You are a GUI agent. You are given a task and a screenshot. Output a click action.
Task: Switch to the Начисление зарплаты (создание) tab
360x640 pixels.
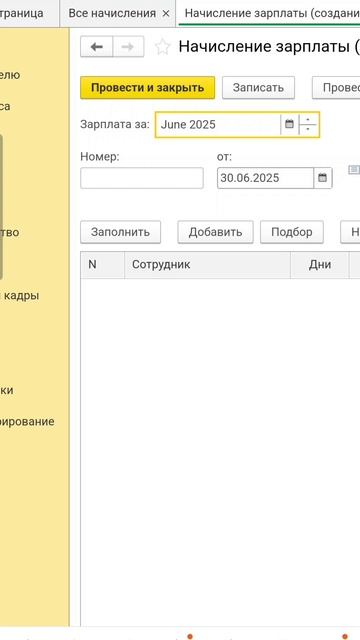269,13
